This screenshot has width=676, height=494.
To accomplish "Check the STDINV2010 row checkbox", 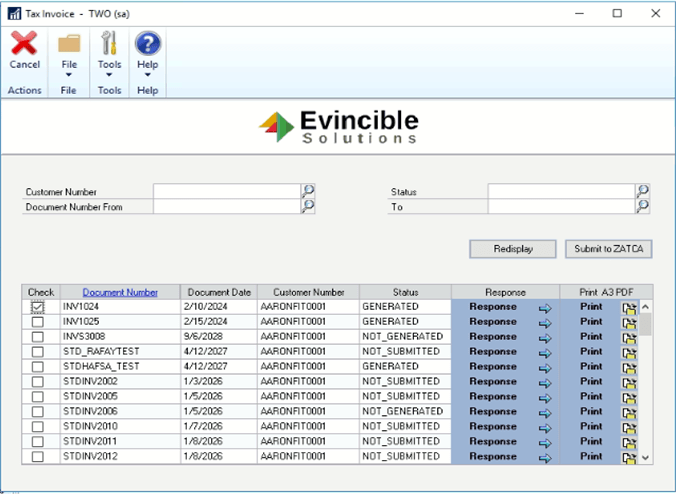I will [38, 427].
